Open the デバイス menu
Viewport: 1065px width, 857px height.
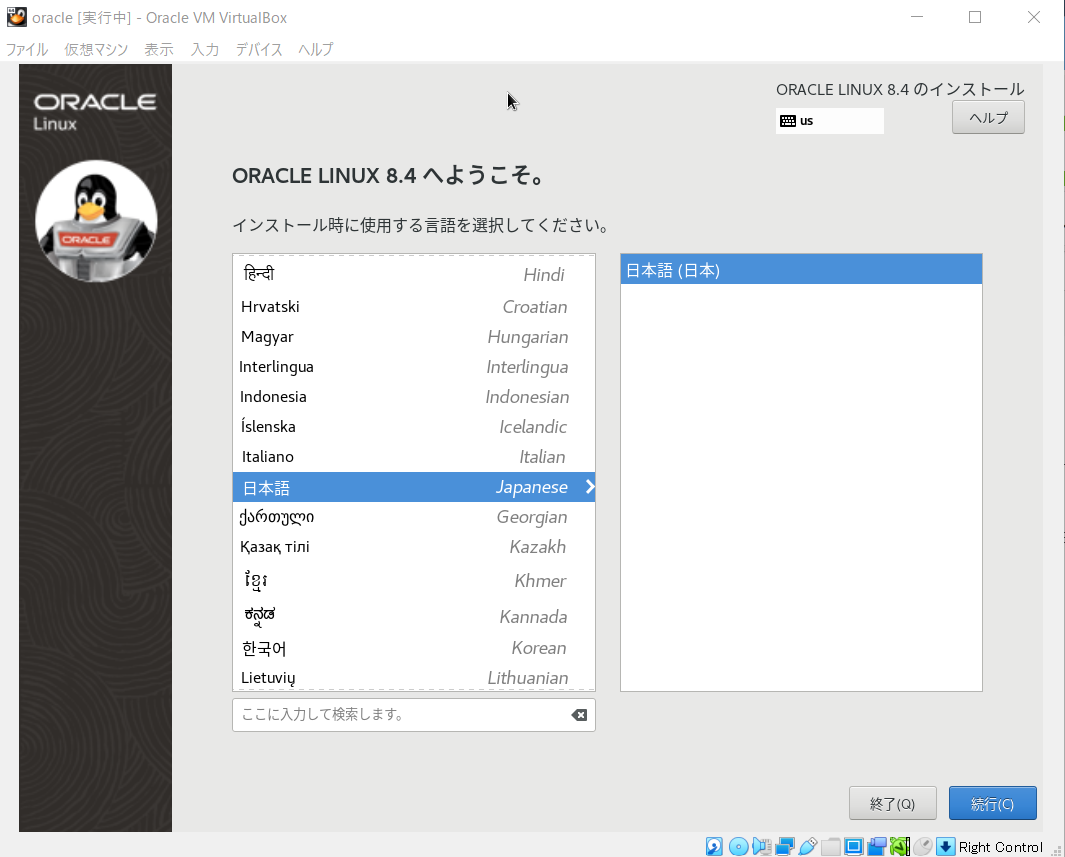[x=258, y=49]
